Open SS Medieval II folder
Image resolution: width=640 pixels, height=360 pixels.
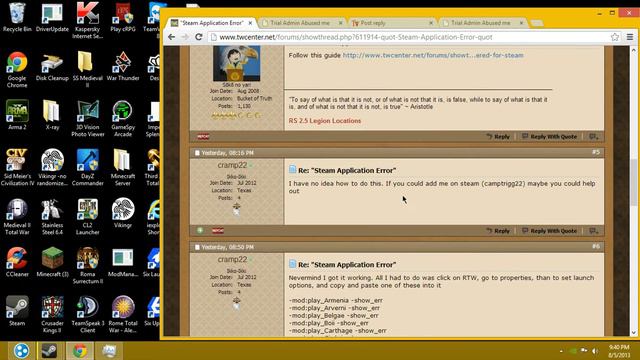tap(87, 70)
